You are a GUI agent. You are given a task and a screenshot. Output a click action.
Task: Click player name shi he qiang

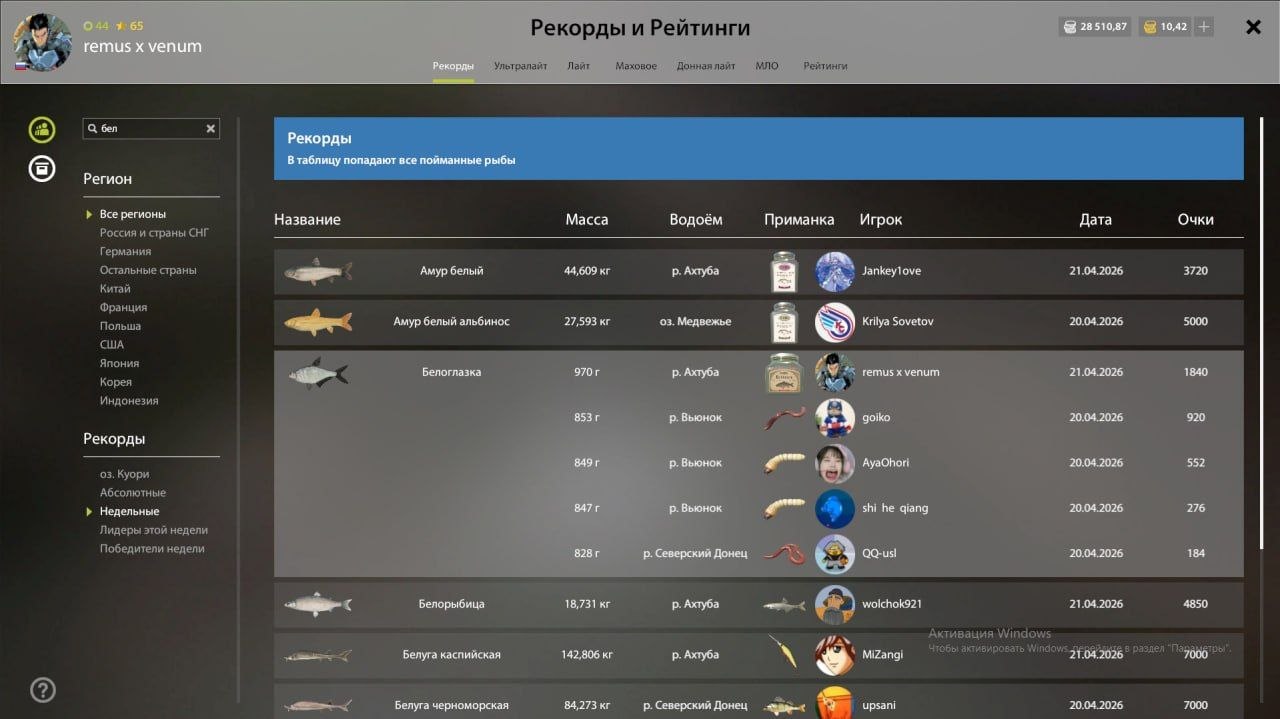pyautogui.click(x=895, y=508)
